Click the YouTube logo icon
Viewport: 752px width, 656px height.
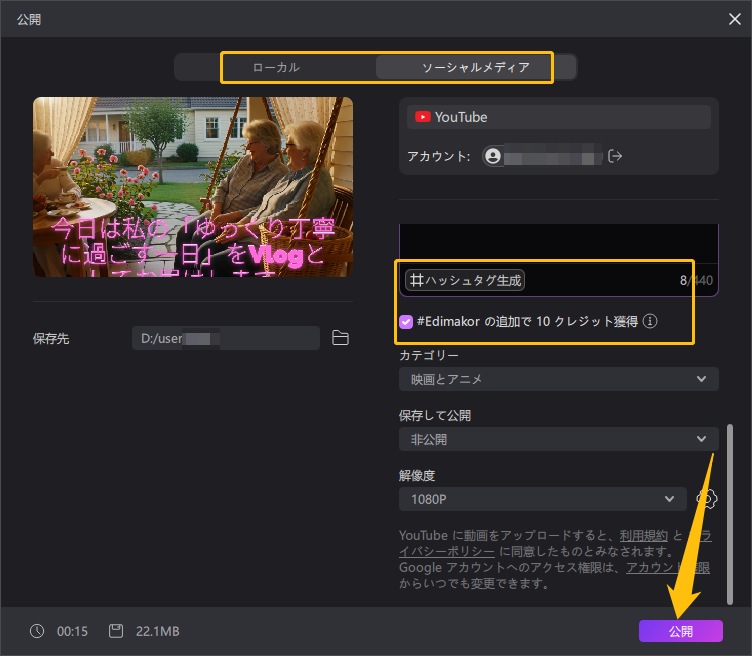pyautogui.click(x=423, y=117)
